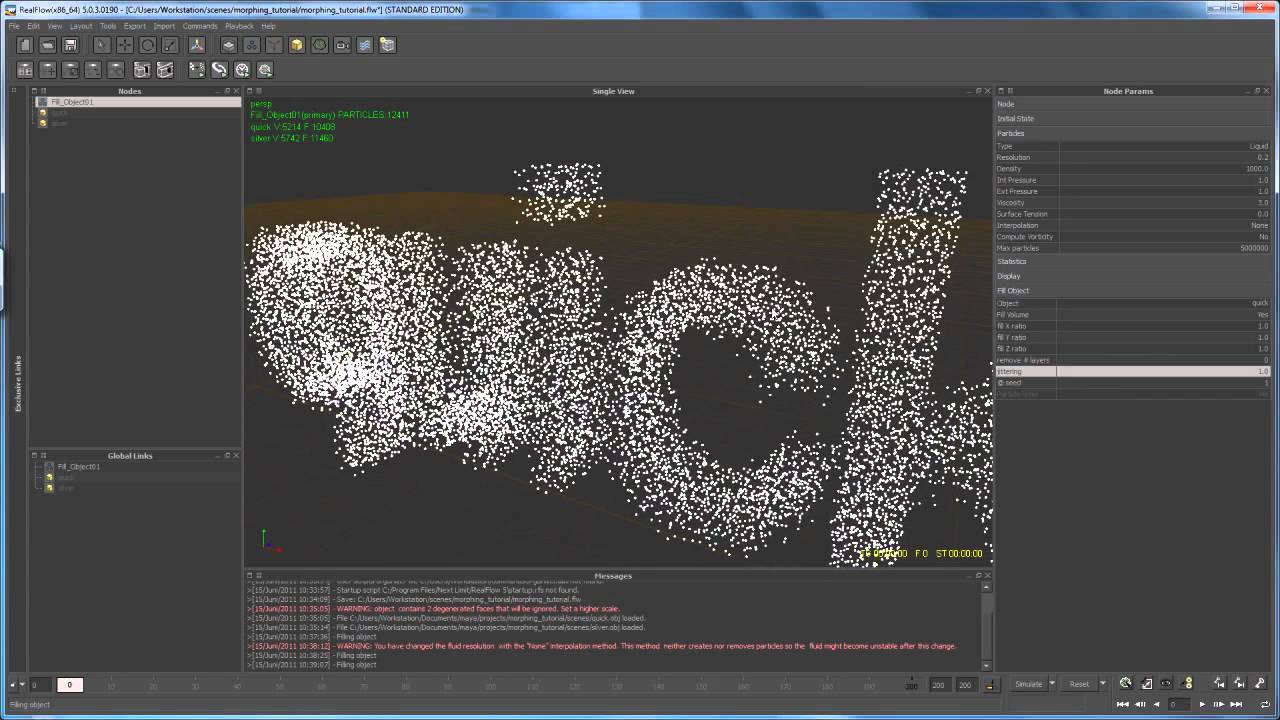This screenshot has width=1280, height=720.
Task: Open the three-spheres particle emitter icon
Action: 251,45
